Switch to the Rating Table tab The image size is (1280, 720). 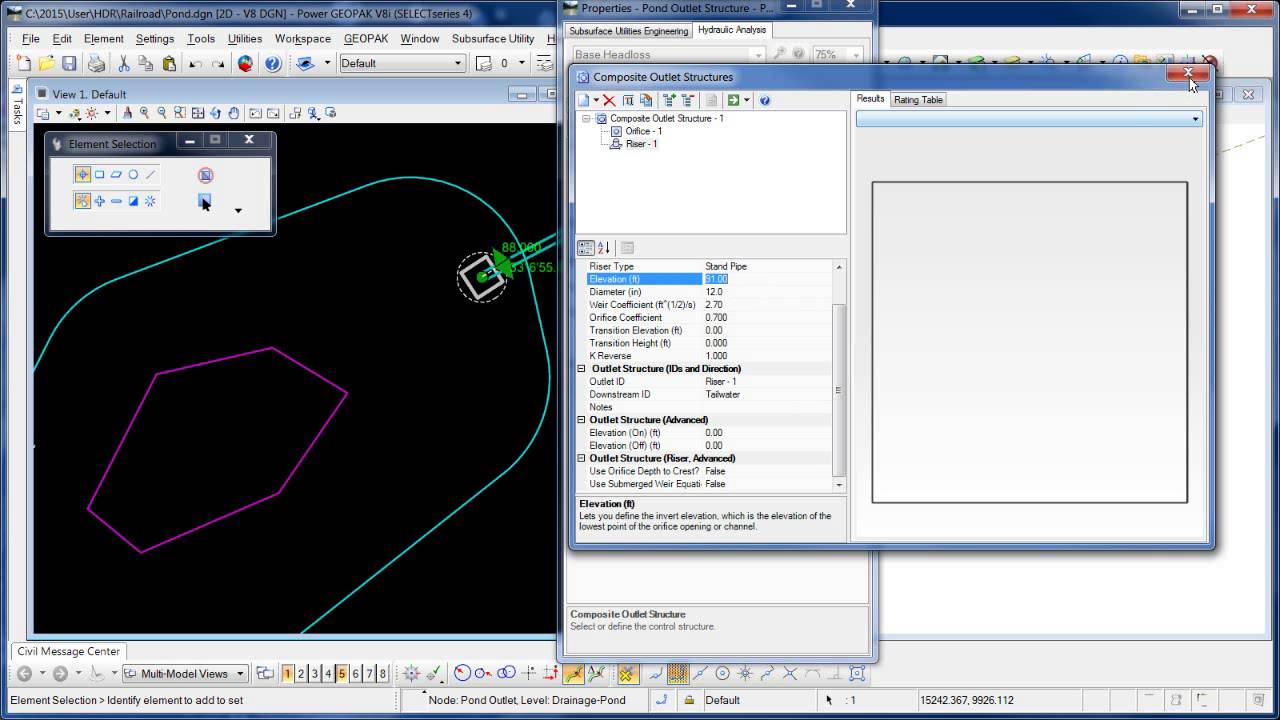[918, 100]
